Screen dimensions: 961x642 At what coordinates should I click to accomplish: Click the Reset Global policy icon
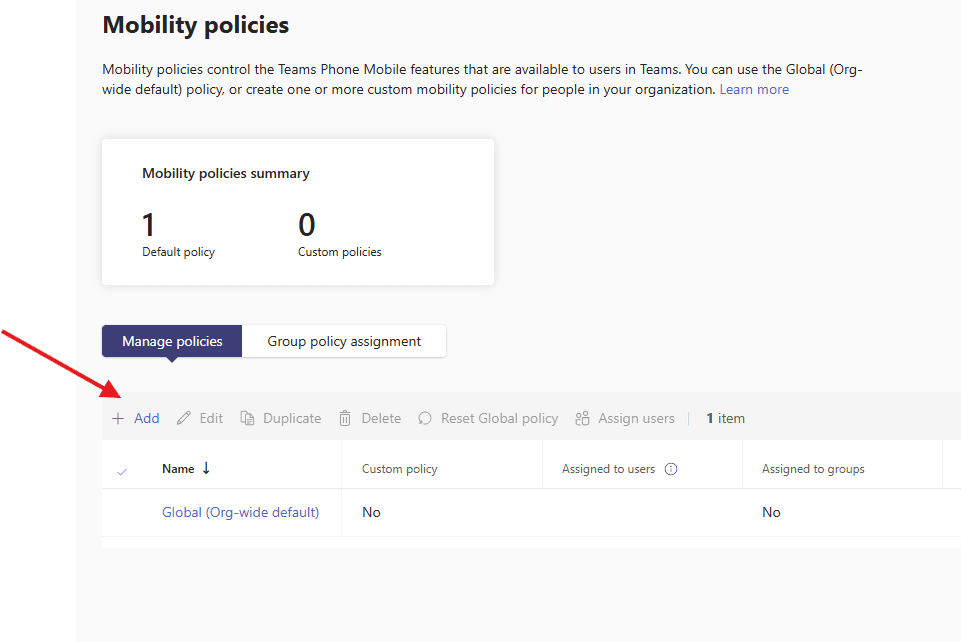(x=425, y=419)
